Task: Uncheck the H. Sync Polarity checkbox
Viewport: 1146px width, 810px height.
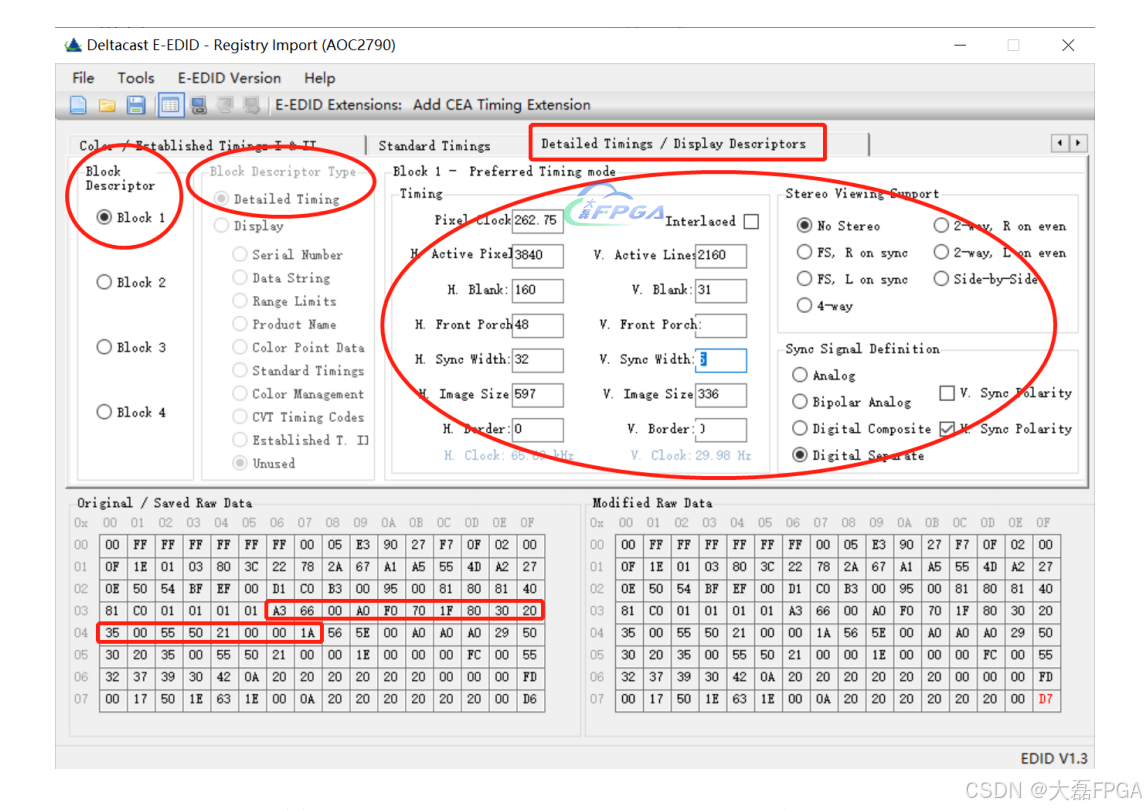Action: tap(947, 428)
